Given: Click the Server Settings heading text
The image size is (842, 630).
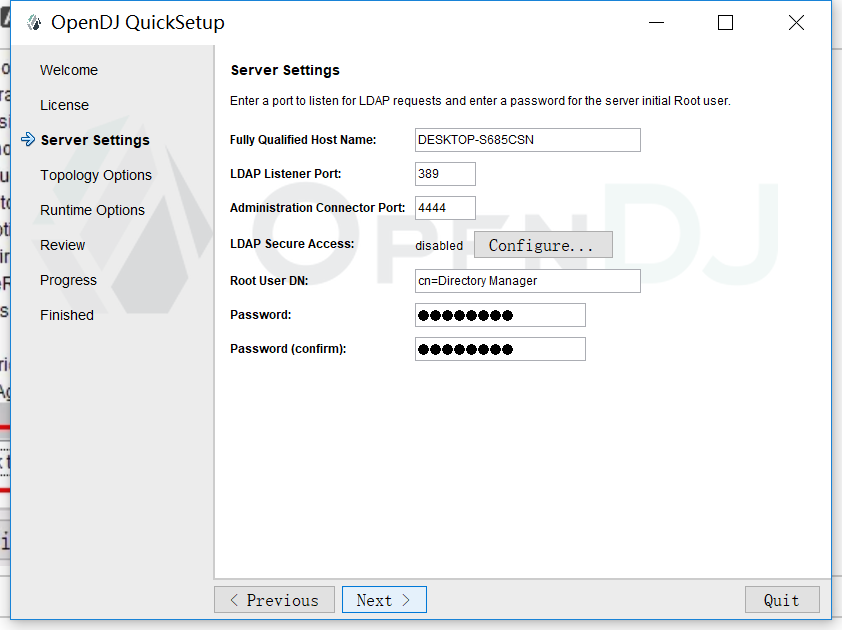Looking at the screenshot, I should (285, 70).
